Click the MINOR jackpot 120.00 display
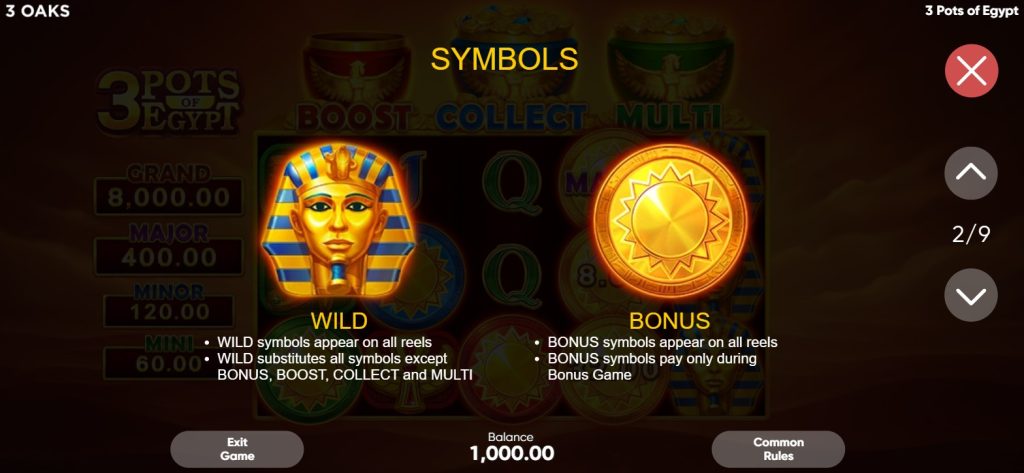 pos(168,311)
